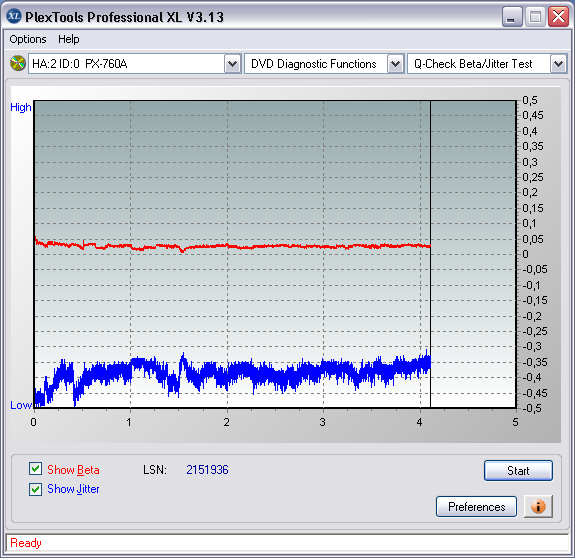
Task: Click the High jitter axis label
Action: click(x=21, y=107)
